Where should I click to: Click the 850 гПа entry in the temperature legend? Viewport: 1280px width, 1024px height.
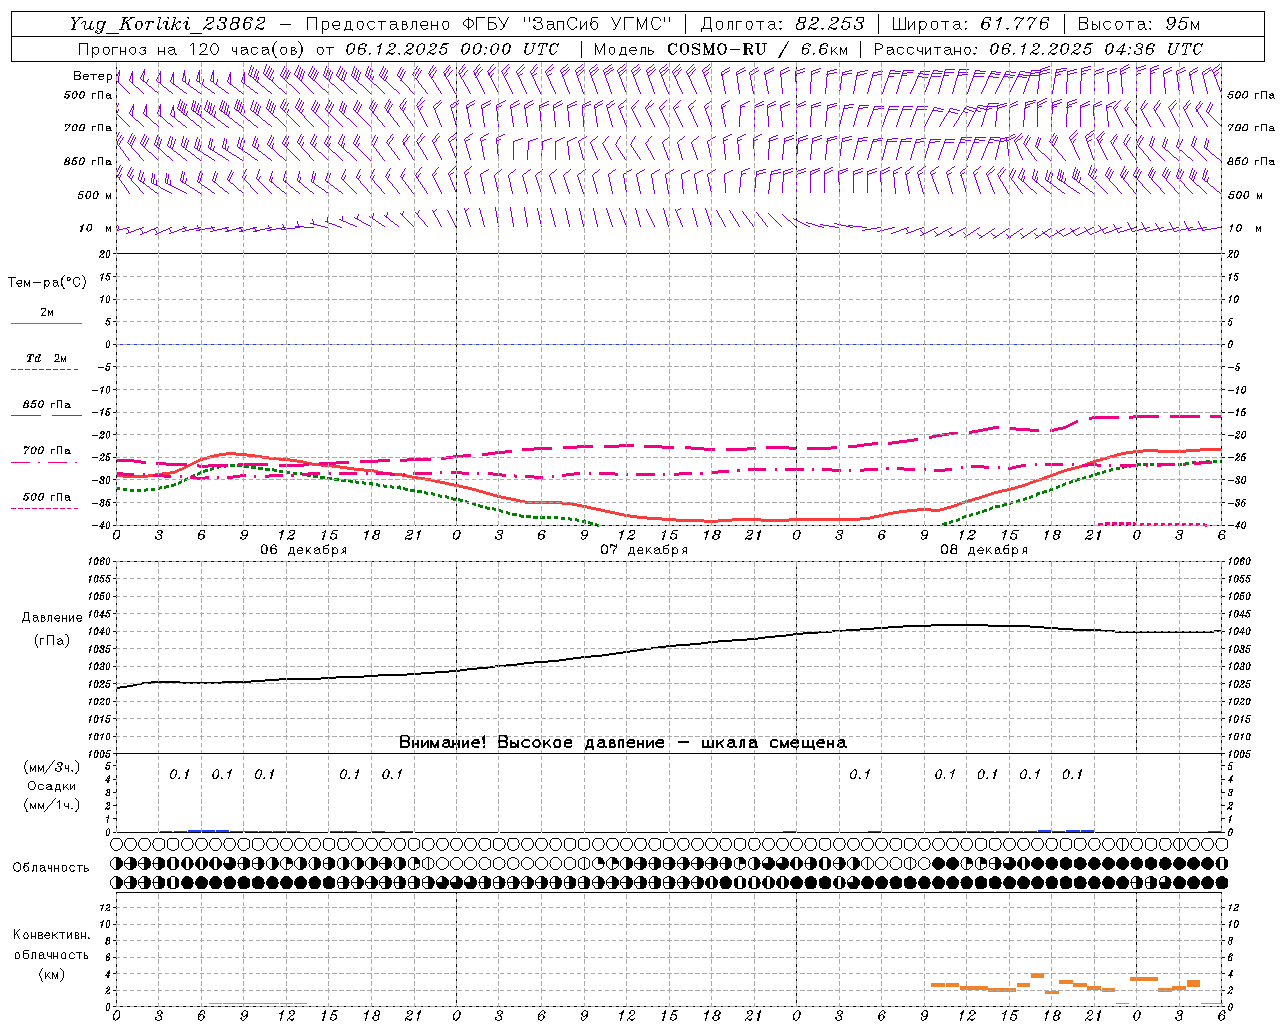[x=47, y=405]
